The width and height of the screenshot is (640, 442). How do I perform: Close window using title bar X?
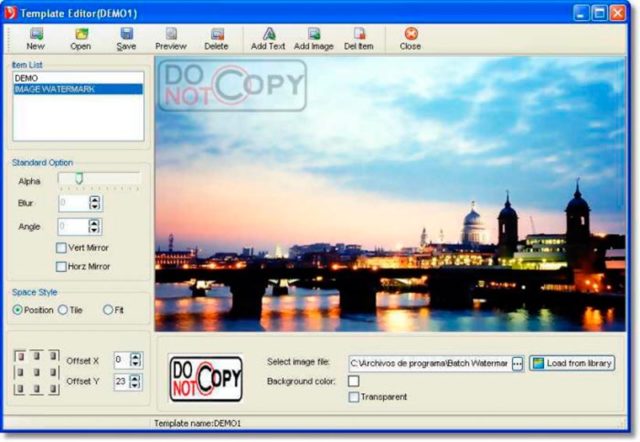point(618,13)
